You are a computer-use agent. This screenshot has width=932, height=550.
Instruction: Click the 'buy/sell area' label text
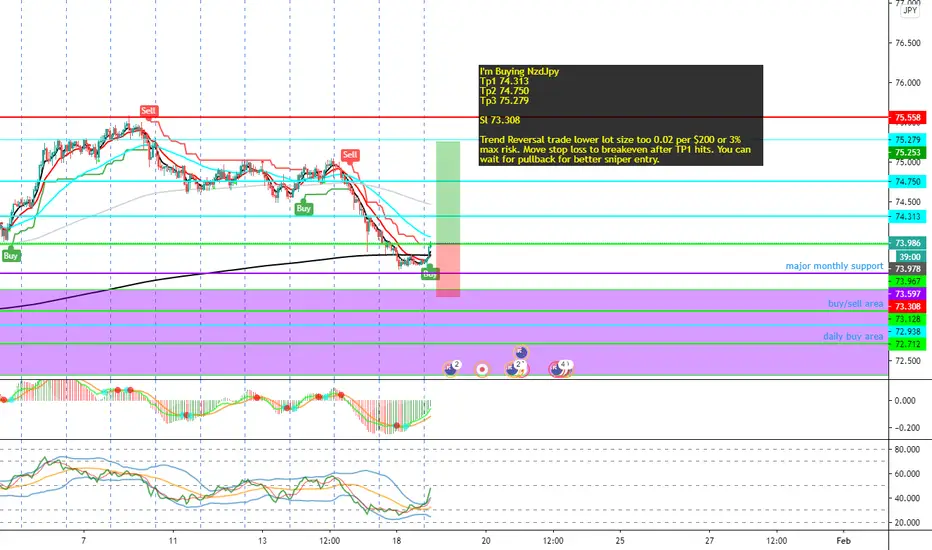(855, 304)
